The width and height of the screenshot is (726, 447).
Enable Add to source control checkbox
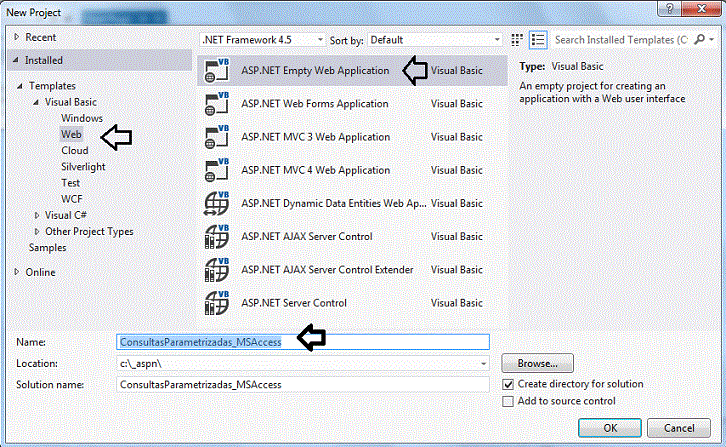click(x=508, y=401)
